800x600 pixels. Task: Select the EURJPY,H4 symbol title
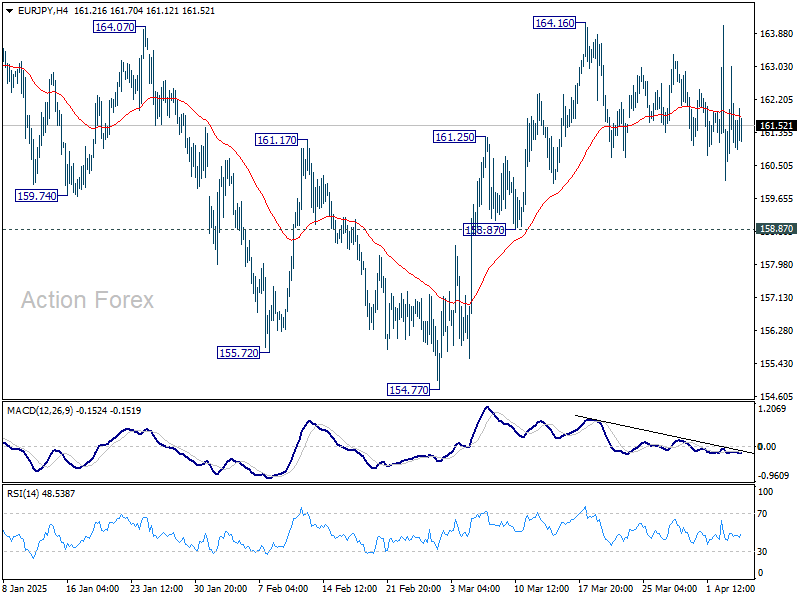point(43,11)
